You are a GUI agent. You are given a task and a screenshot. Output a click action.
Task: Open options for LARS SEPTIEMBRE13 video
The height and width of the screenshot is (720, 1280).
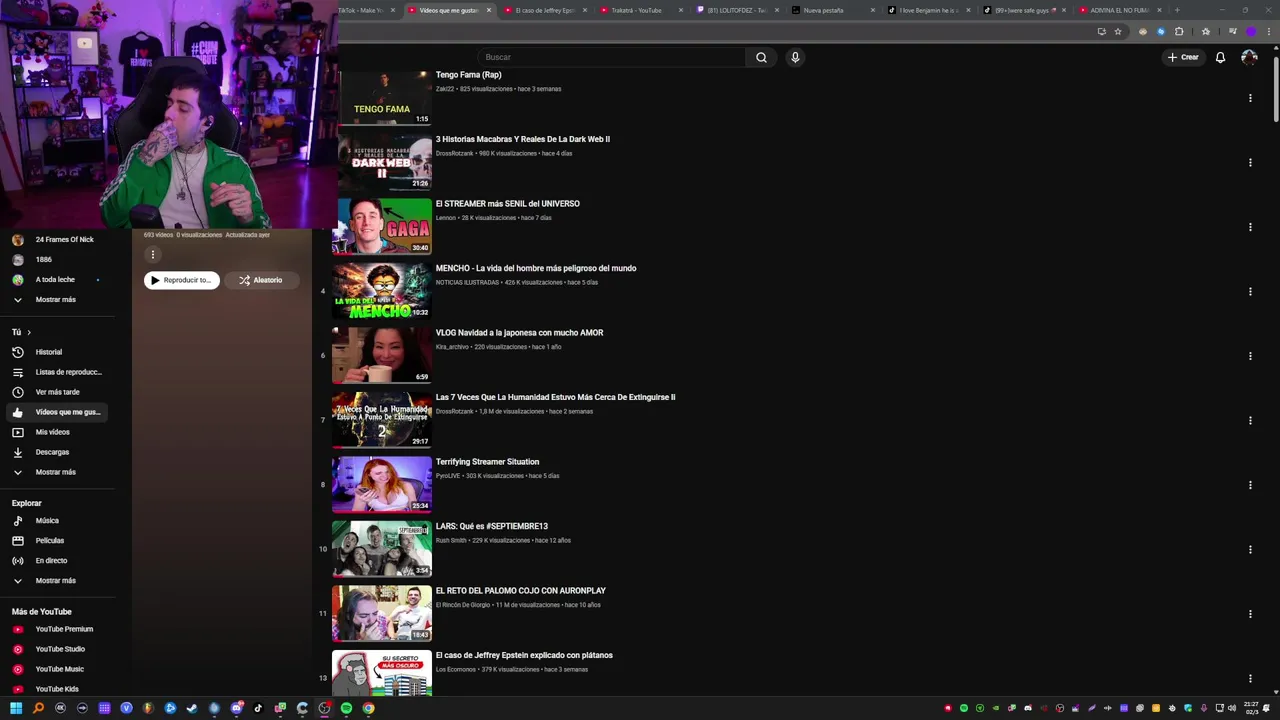point(1250,549)
